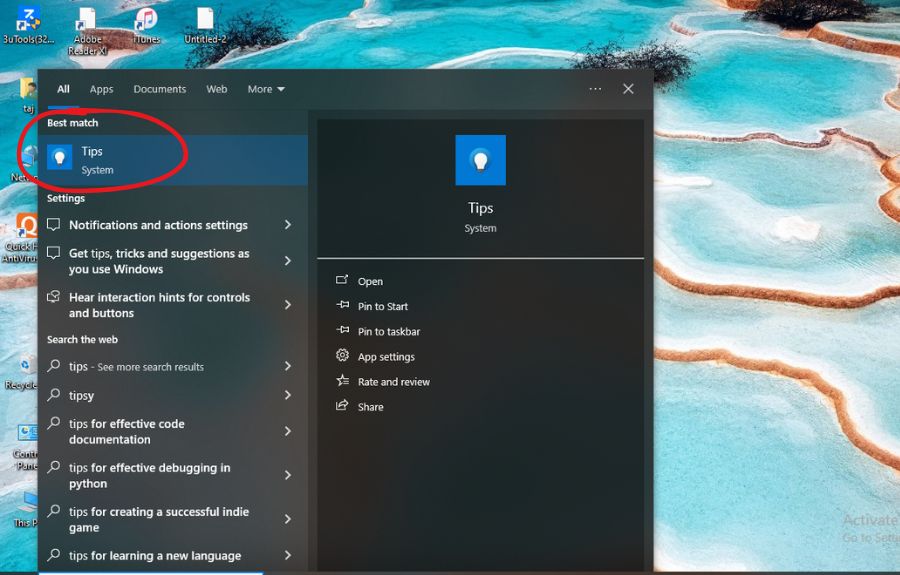Viewport: 900px width, 575px height.
Task: Click search icon next to tipsy
Action: pyautogui.click(x=53, y=394)
